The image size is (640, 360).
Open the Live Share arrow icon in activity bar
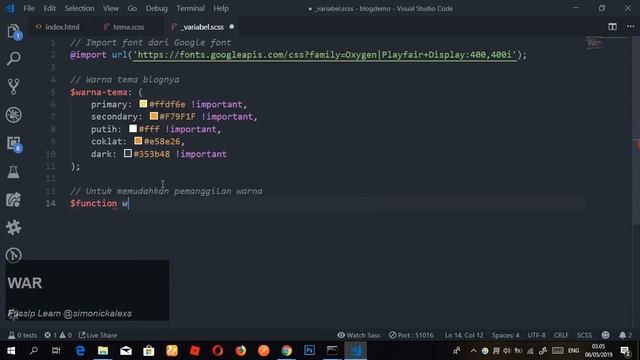[x=13, y=200]
